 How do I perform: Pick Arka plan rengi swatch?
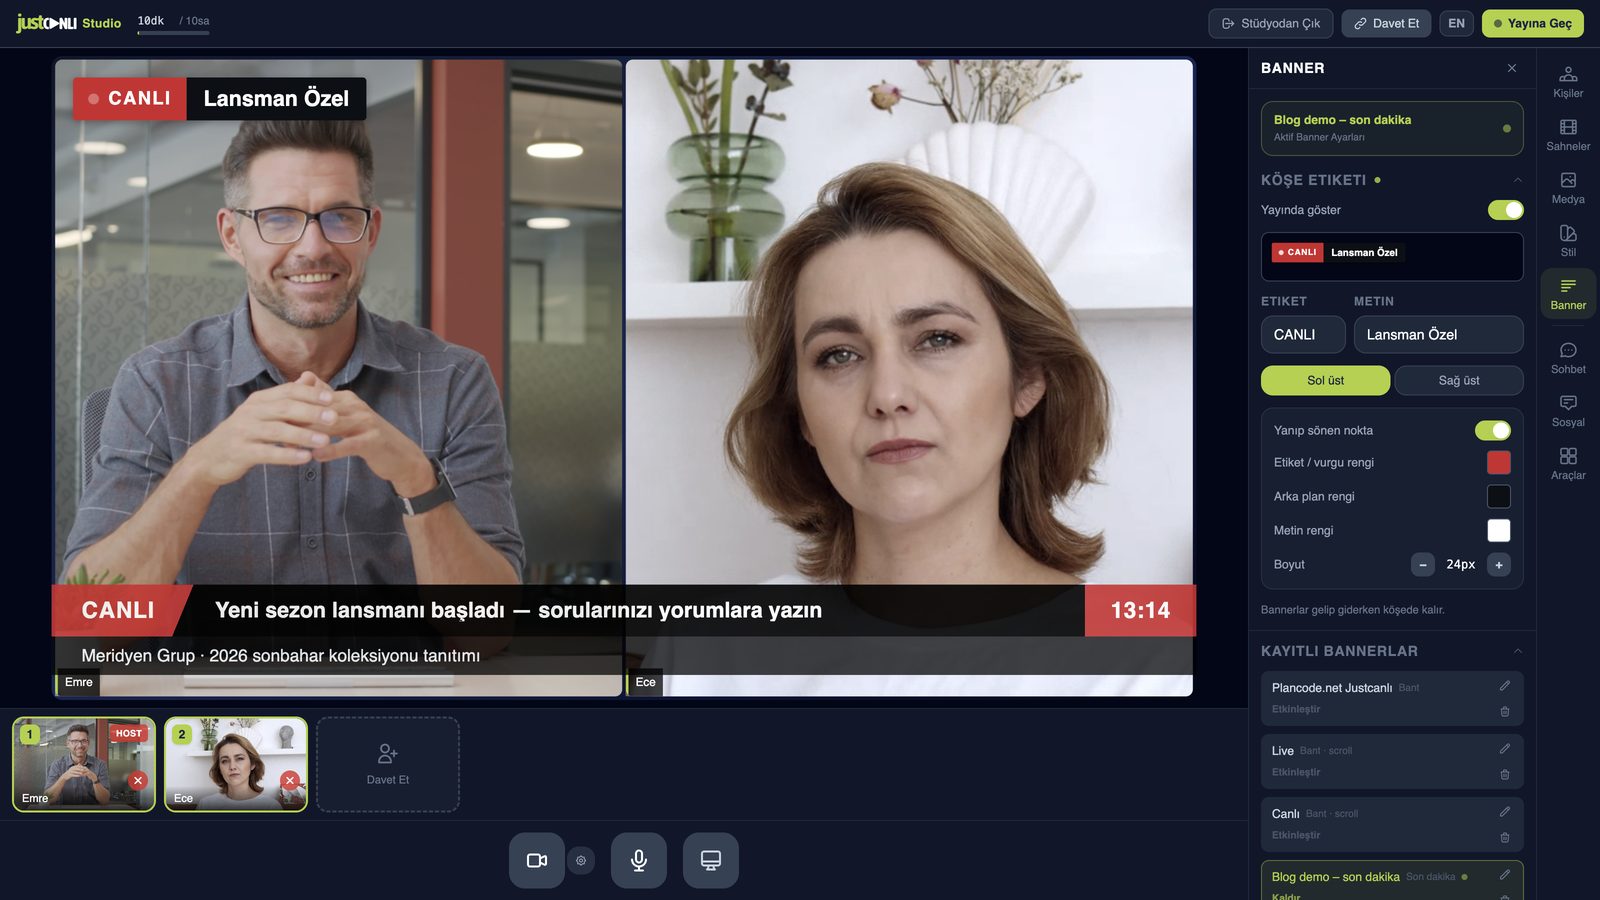pos(1498,496)
